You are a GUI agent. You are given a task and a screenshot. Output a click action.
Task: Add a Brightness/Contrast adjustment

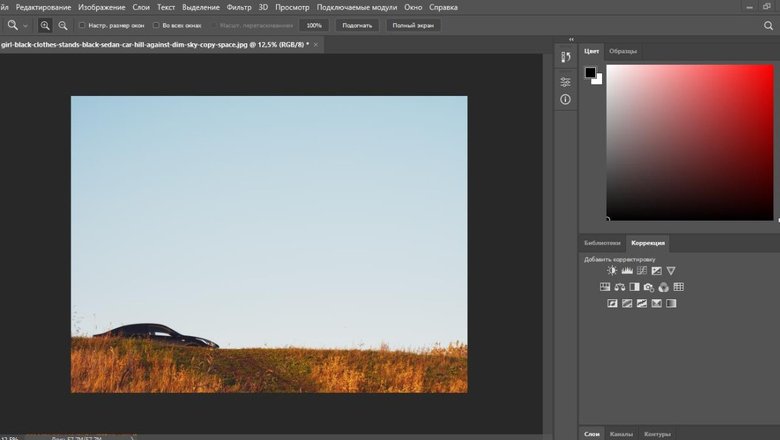point(612,270)
